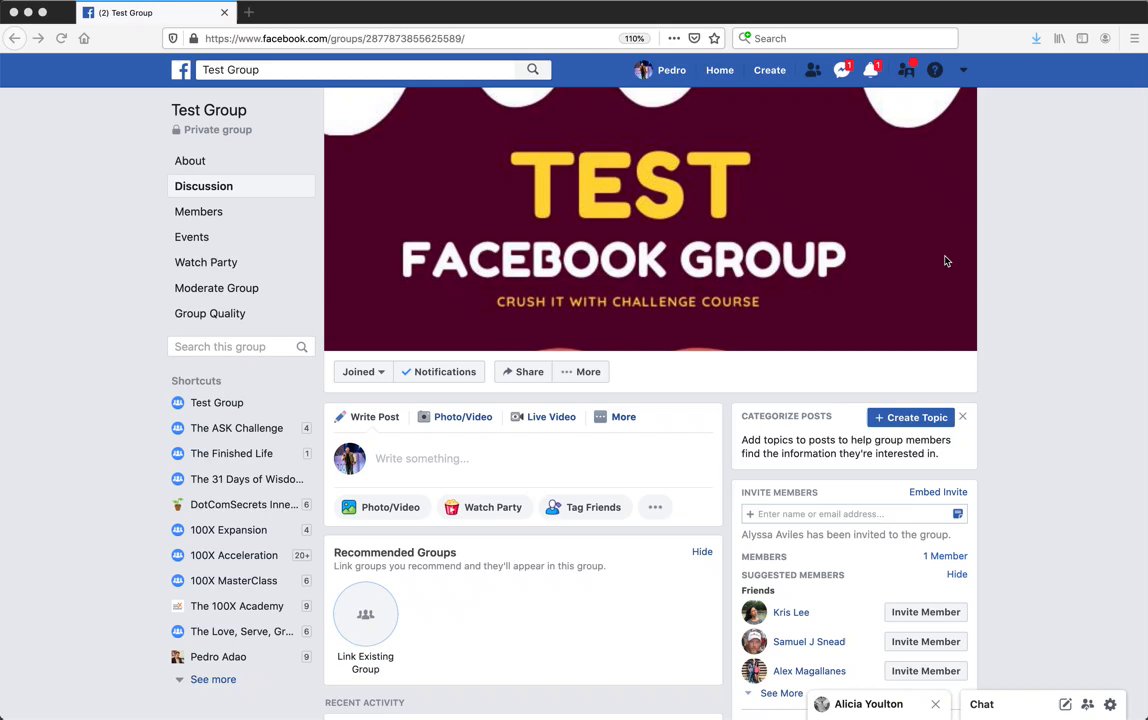Click the Tag Friends pill button
The height and width of the screenshot is (720, 1148).
584,507
